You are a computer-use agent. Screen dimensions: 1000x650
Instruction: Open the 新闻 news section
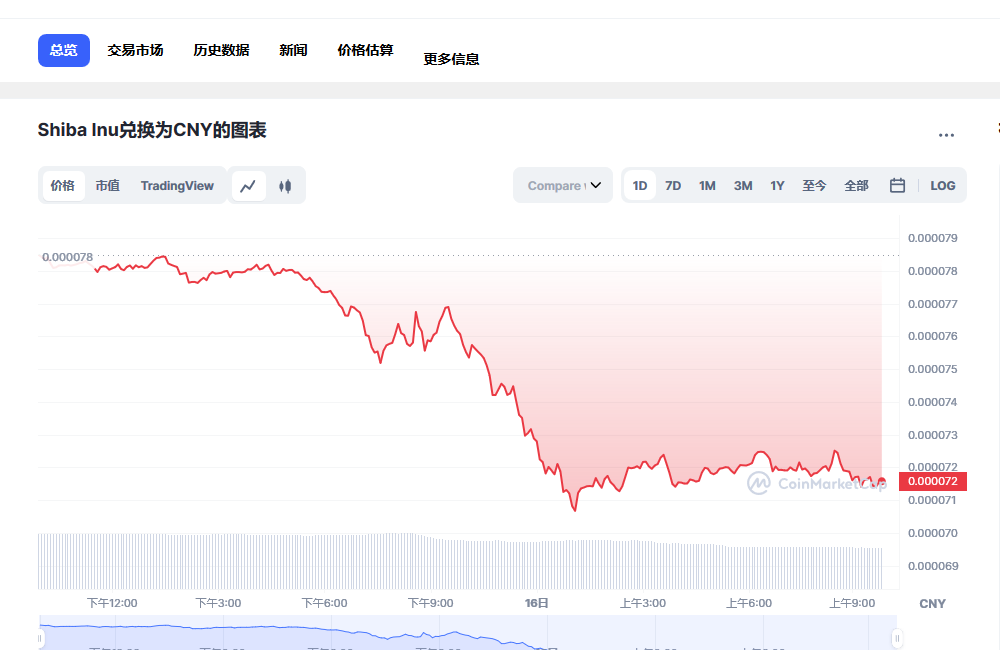coord(293,49)
